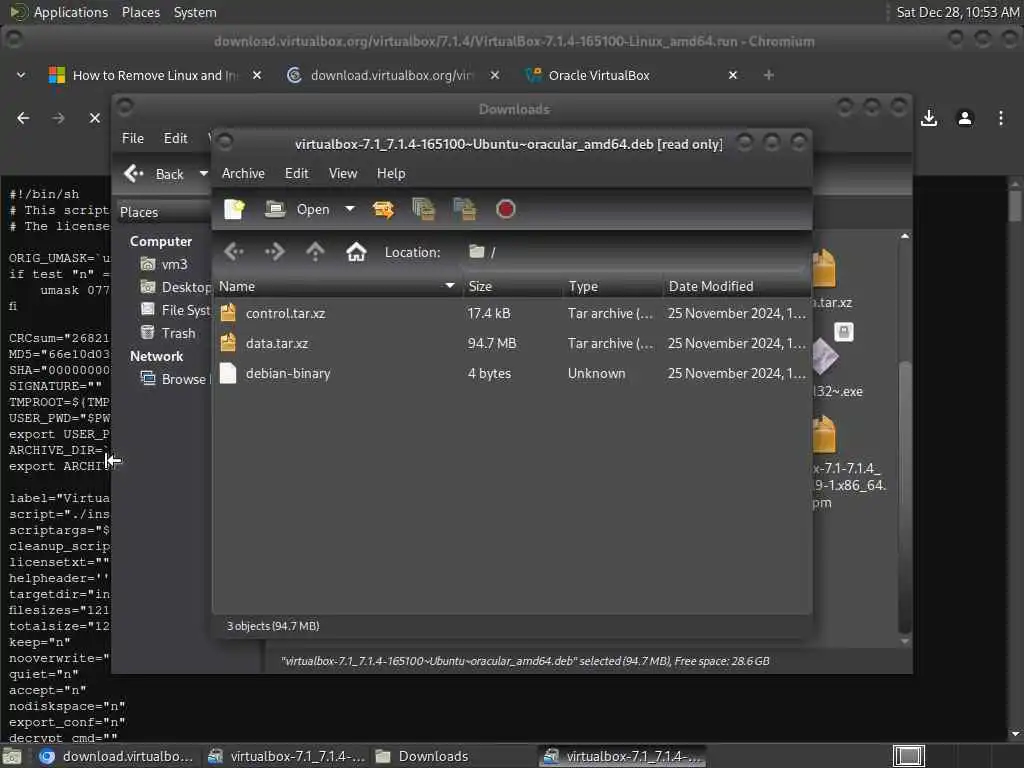This screenshot has width=1024, height=768.
Task: Stop loading page in Chromium
Action: click(x=95, y=118)
